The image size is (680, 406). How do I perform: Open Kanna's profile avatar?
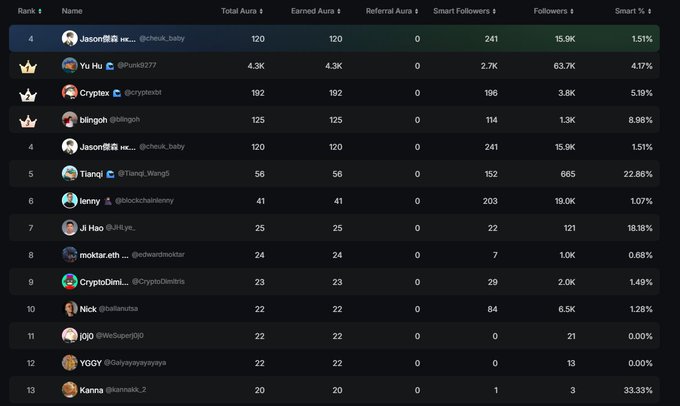[x=69, y=390]
